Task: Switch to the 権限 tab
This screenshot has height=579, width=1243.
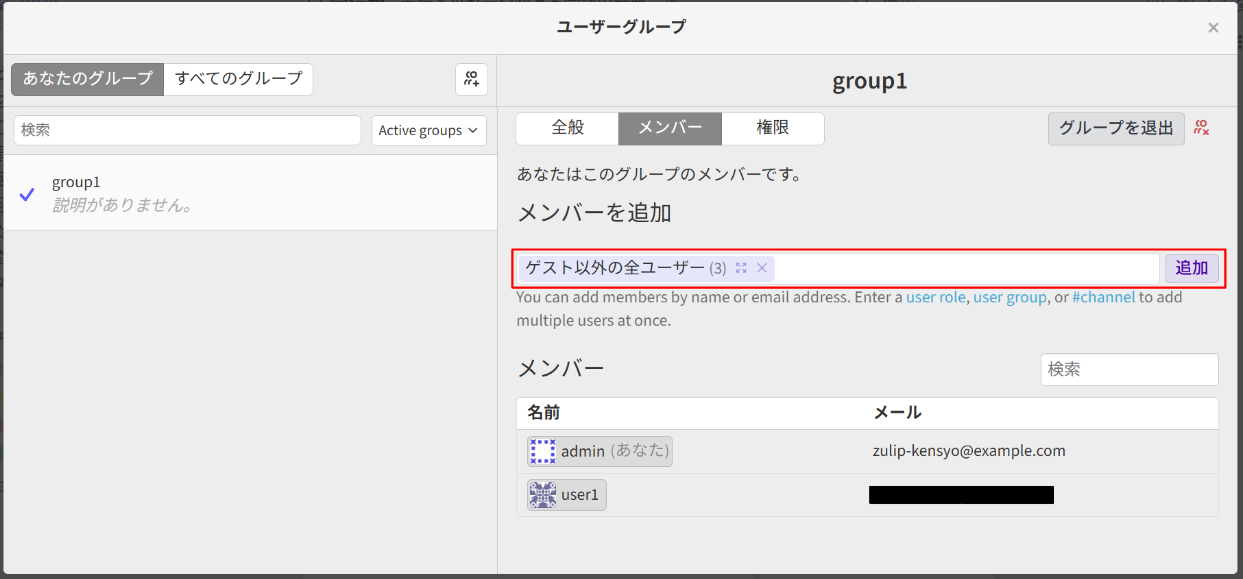Action: [772, 128]
